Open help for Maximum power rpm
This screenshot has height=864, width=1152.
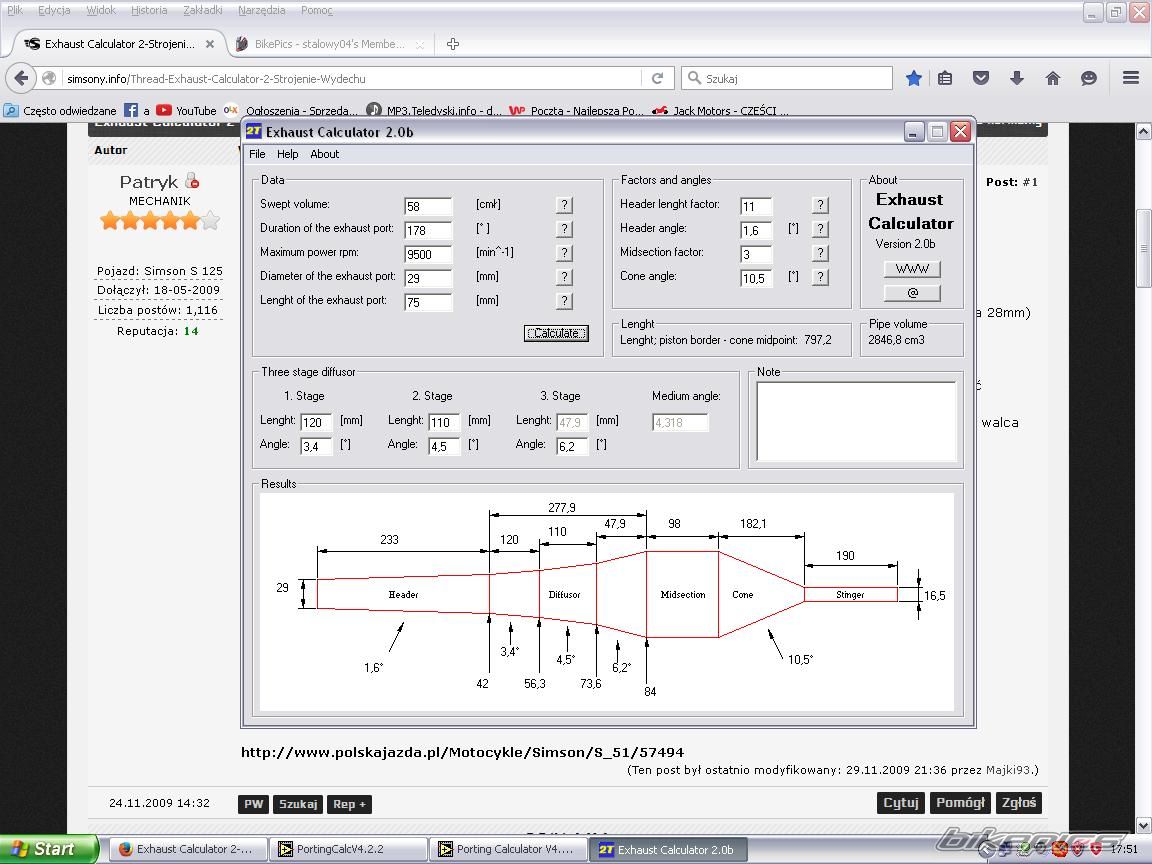pyautogui.click(x=564, y=253)
